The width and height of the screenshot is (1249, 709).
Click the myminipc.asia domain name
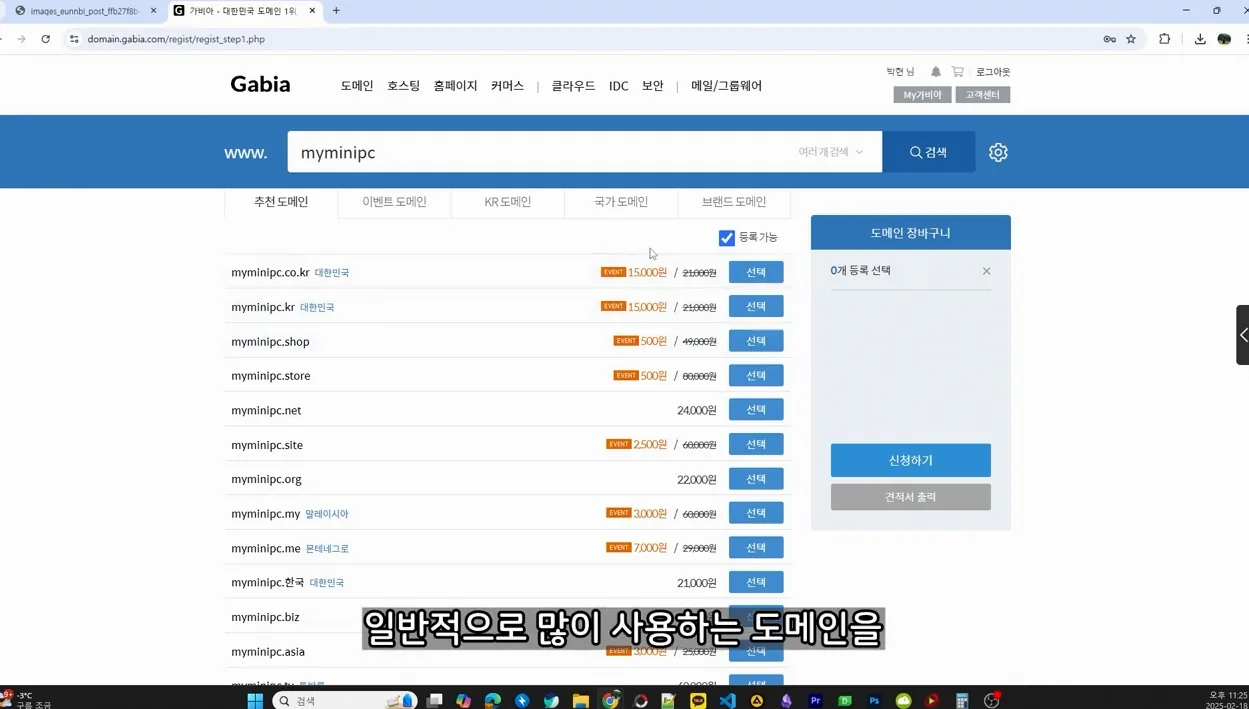coord(268,652)
